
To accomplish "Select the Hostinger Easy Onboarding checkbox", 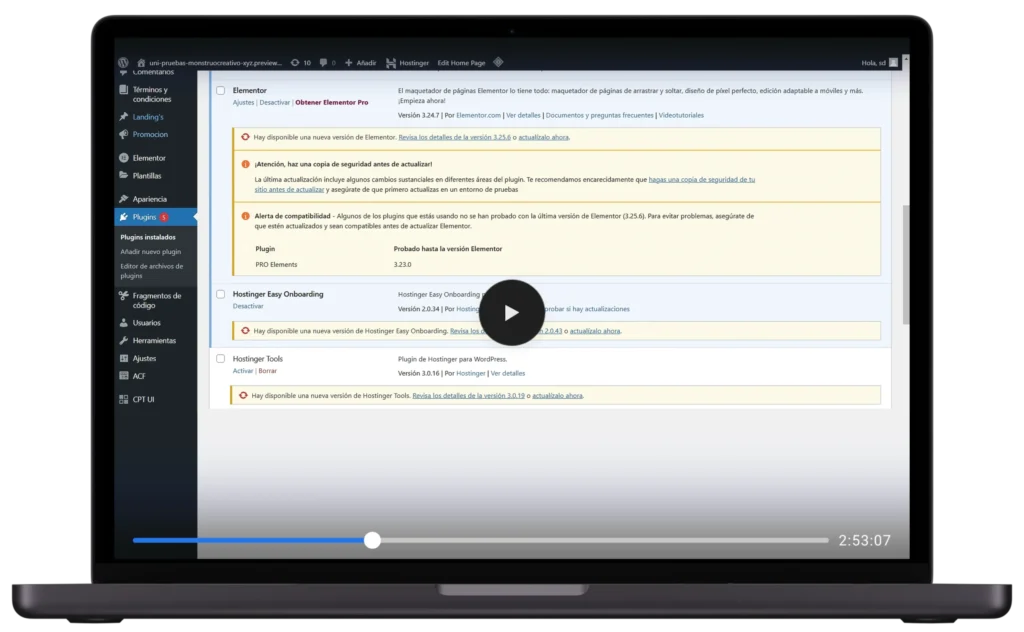I will [x=221, y=294].
